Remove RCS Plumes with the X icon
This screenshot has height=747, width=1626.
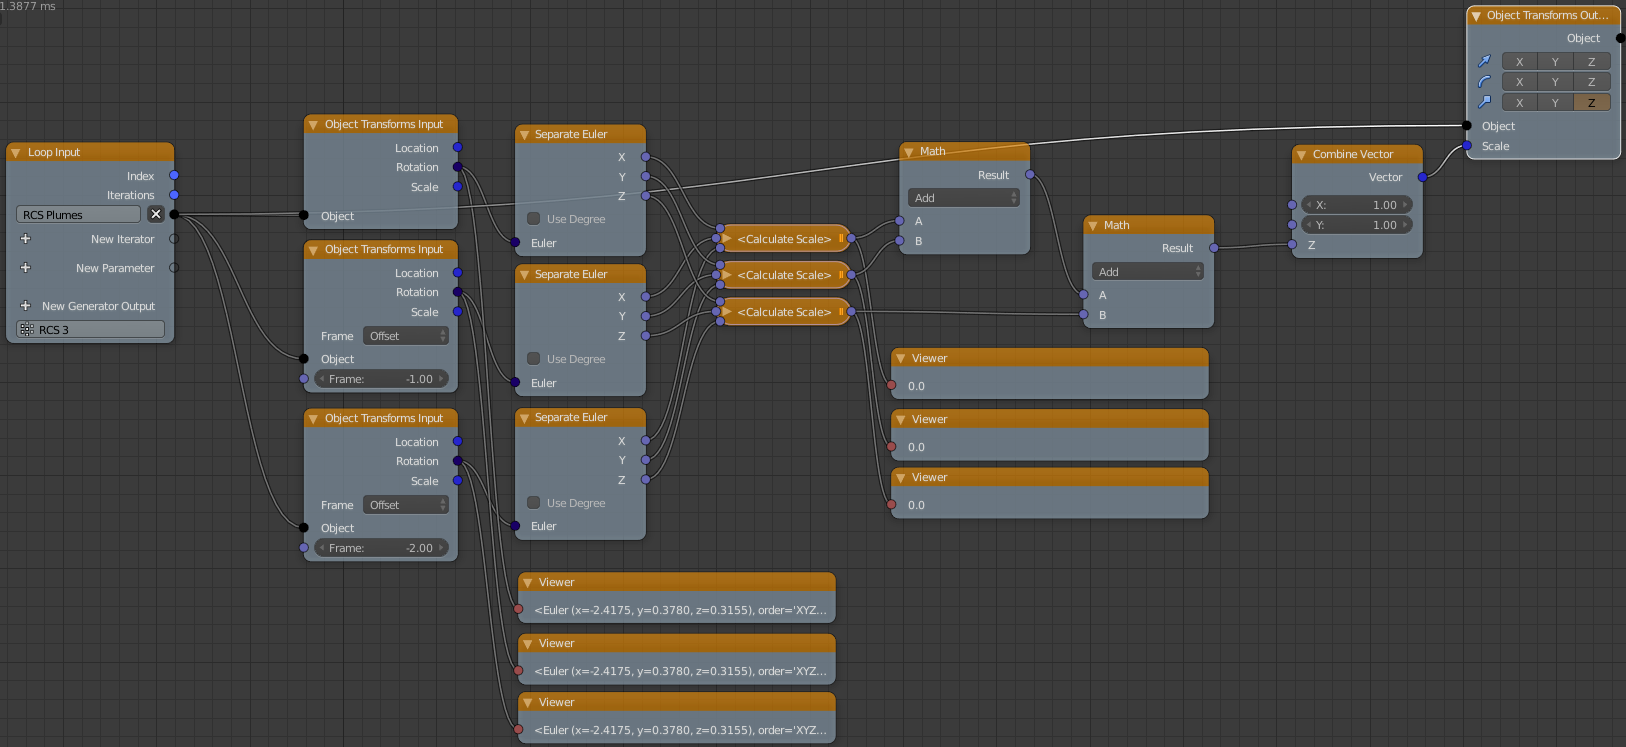(x=156, y=214)
